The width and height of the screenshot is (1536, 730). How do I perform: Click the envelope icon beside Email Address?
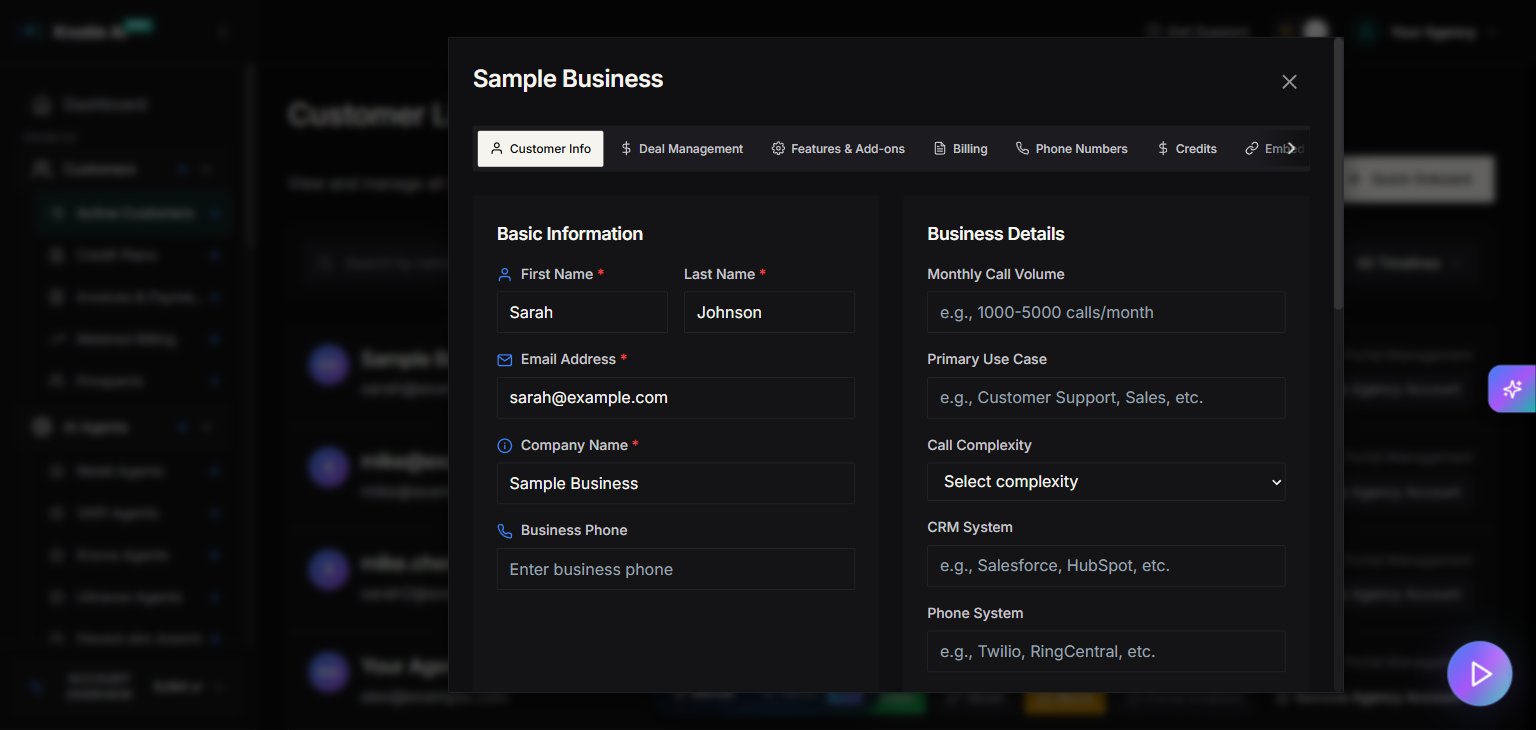pos(504,360)
